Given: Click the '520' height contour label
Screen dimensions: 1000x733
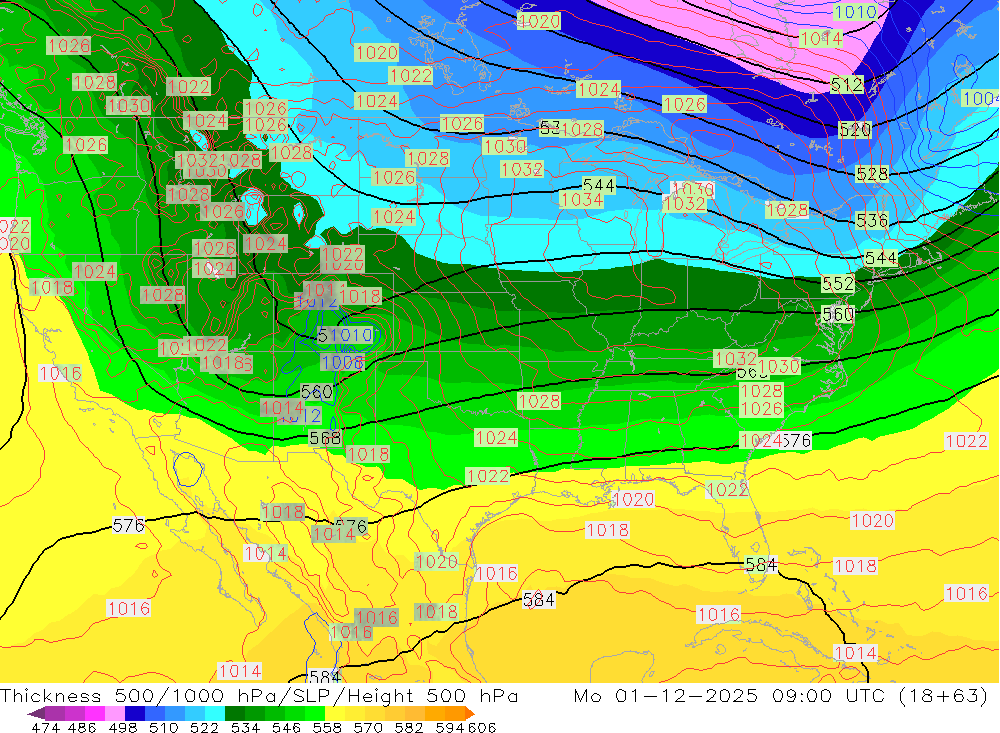Looking at the screenshot, I should tap(855, 130).
